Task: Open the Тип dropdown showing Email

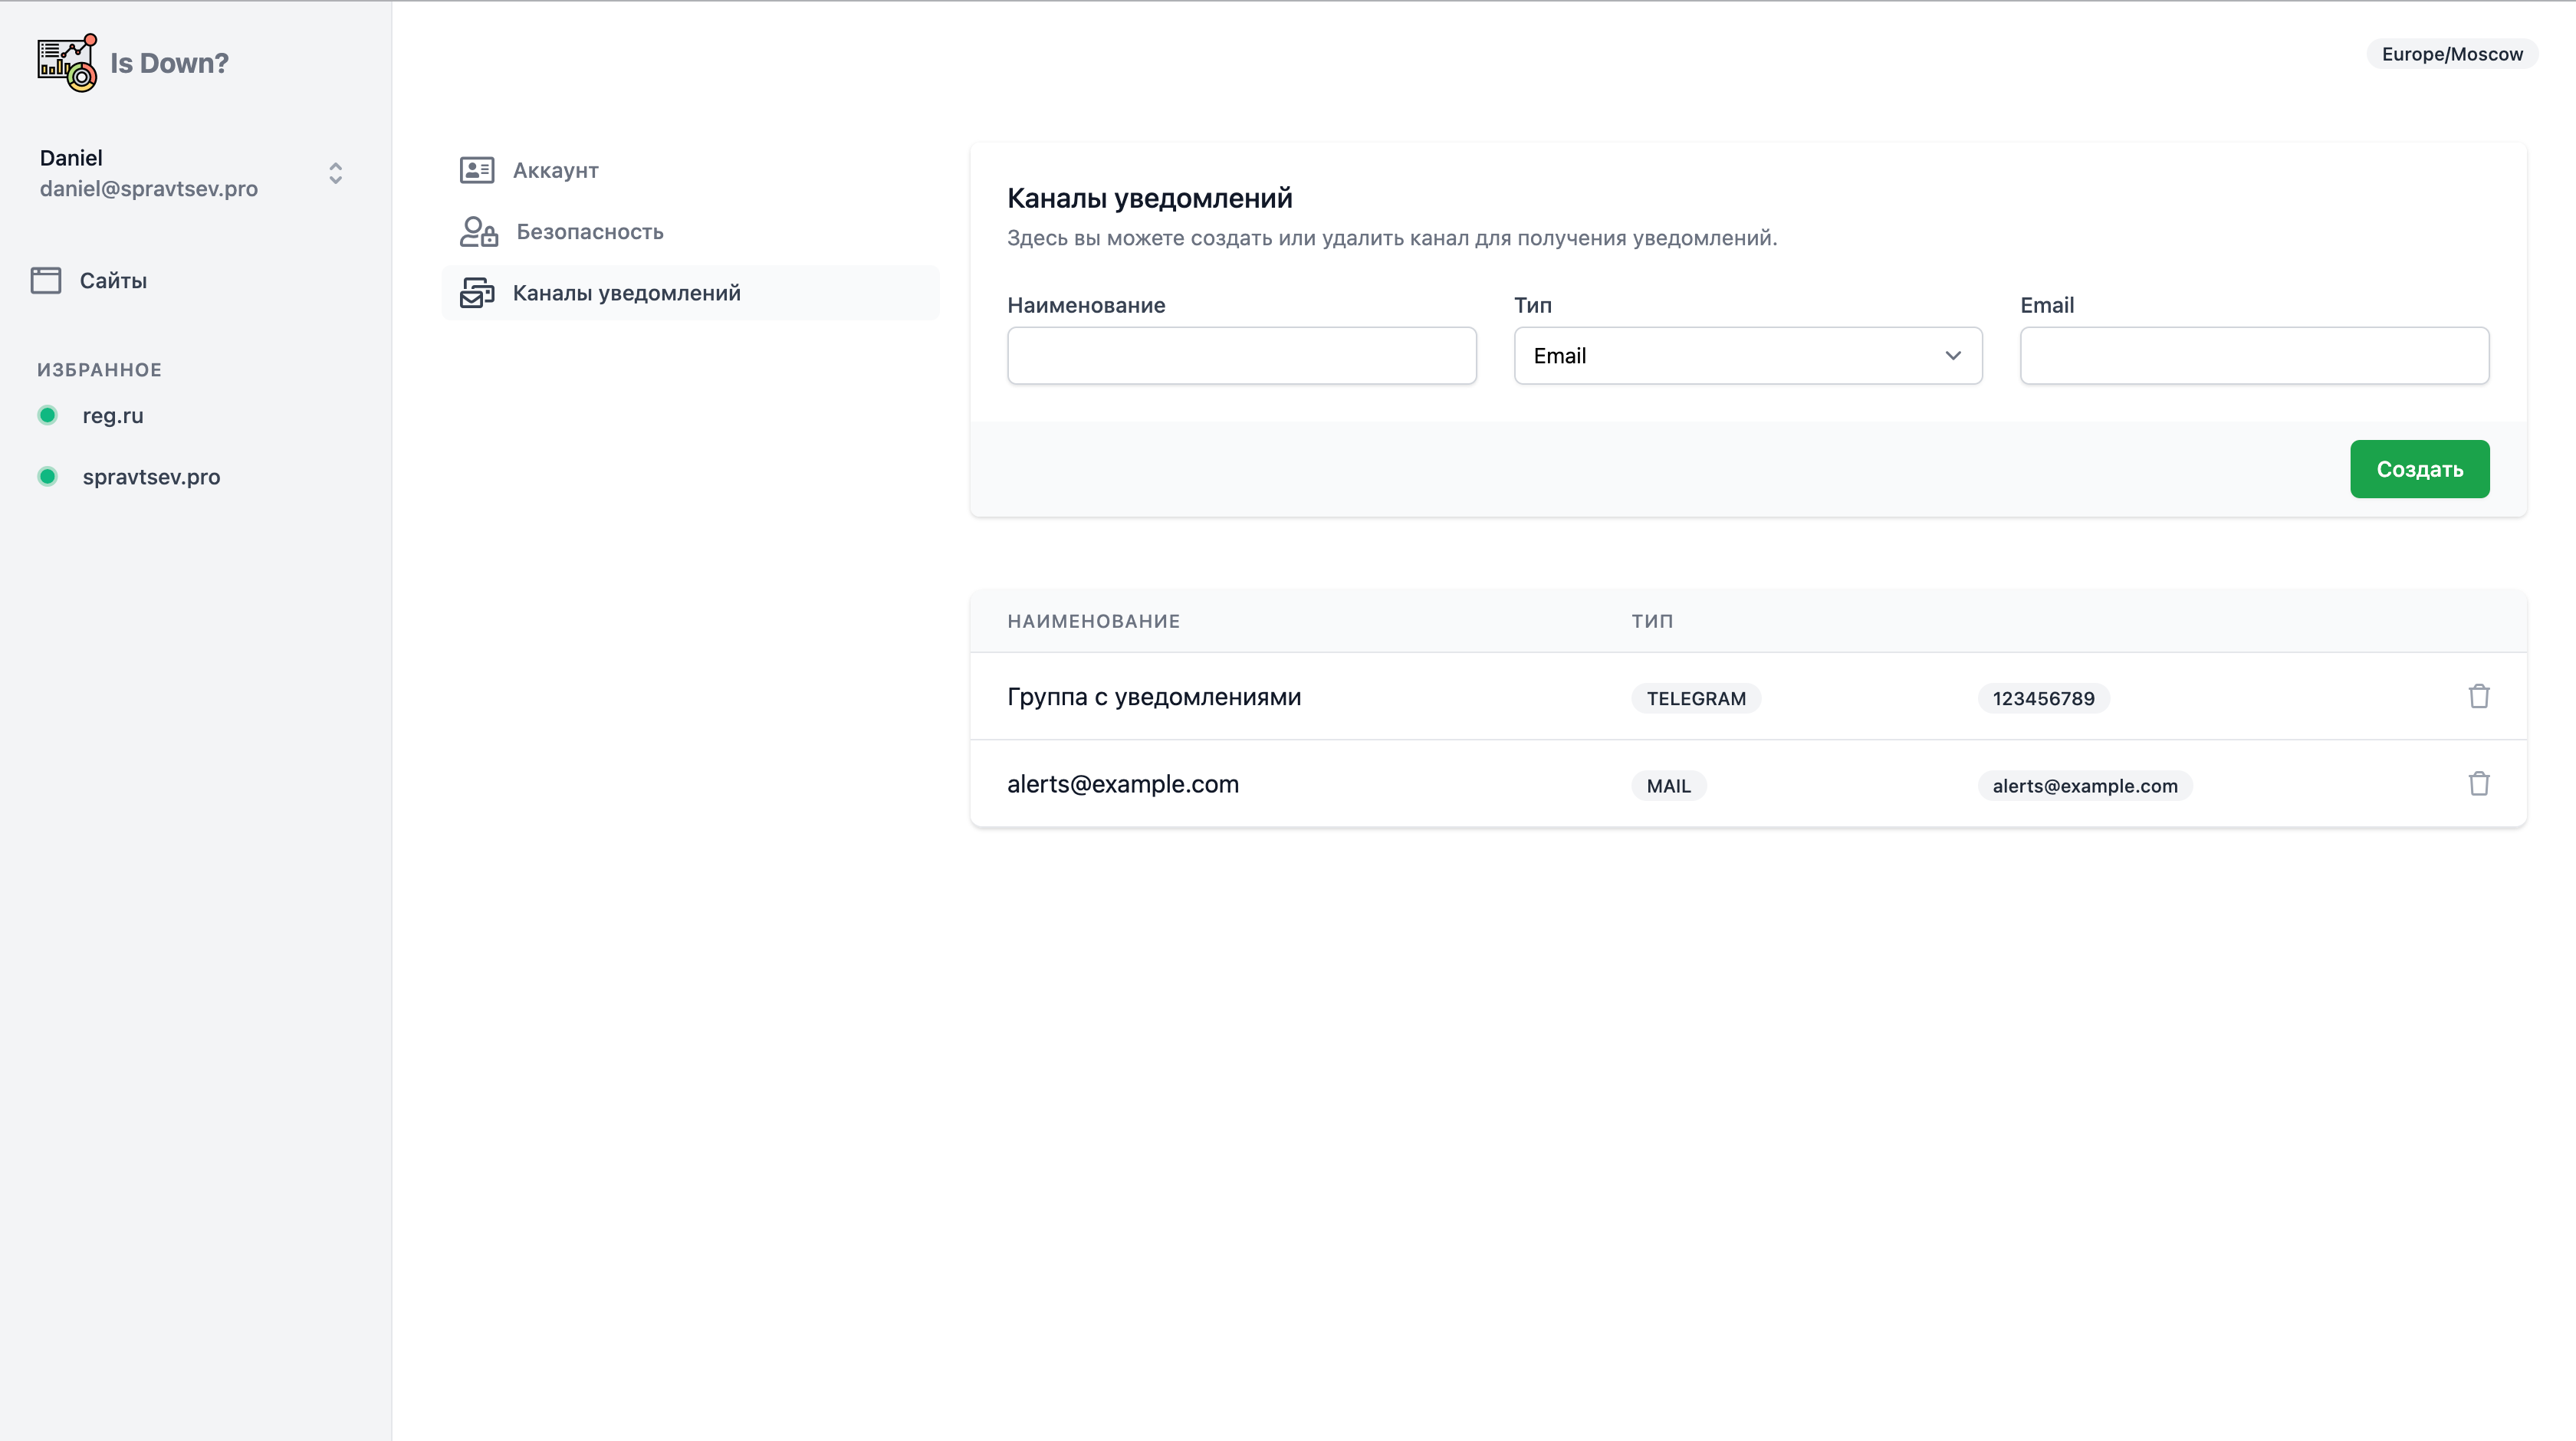Action: (x=1747, y=355)
